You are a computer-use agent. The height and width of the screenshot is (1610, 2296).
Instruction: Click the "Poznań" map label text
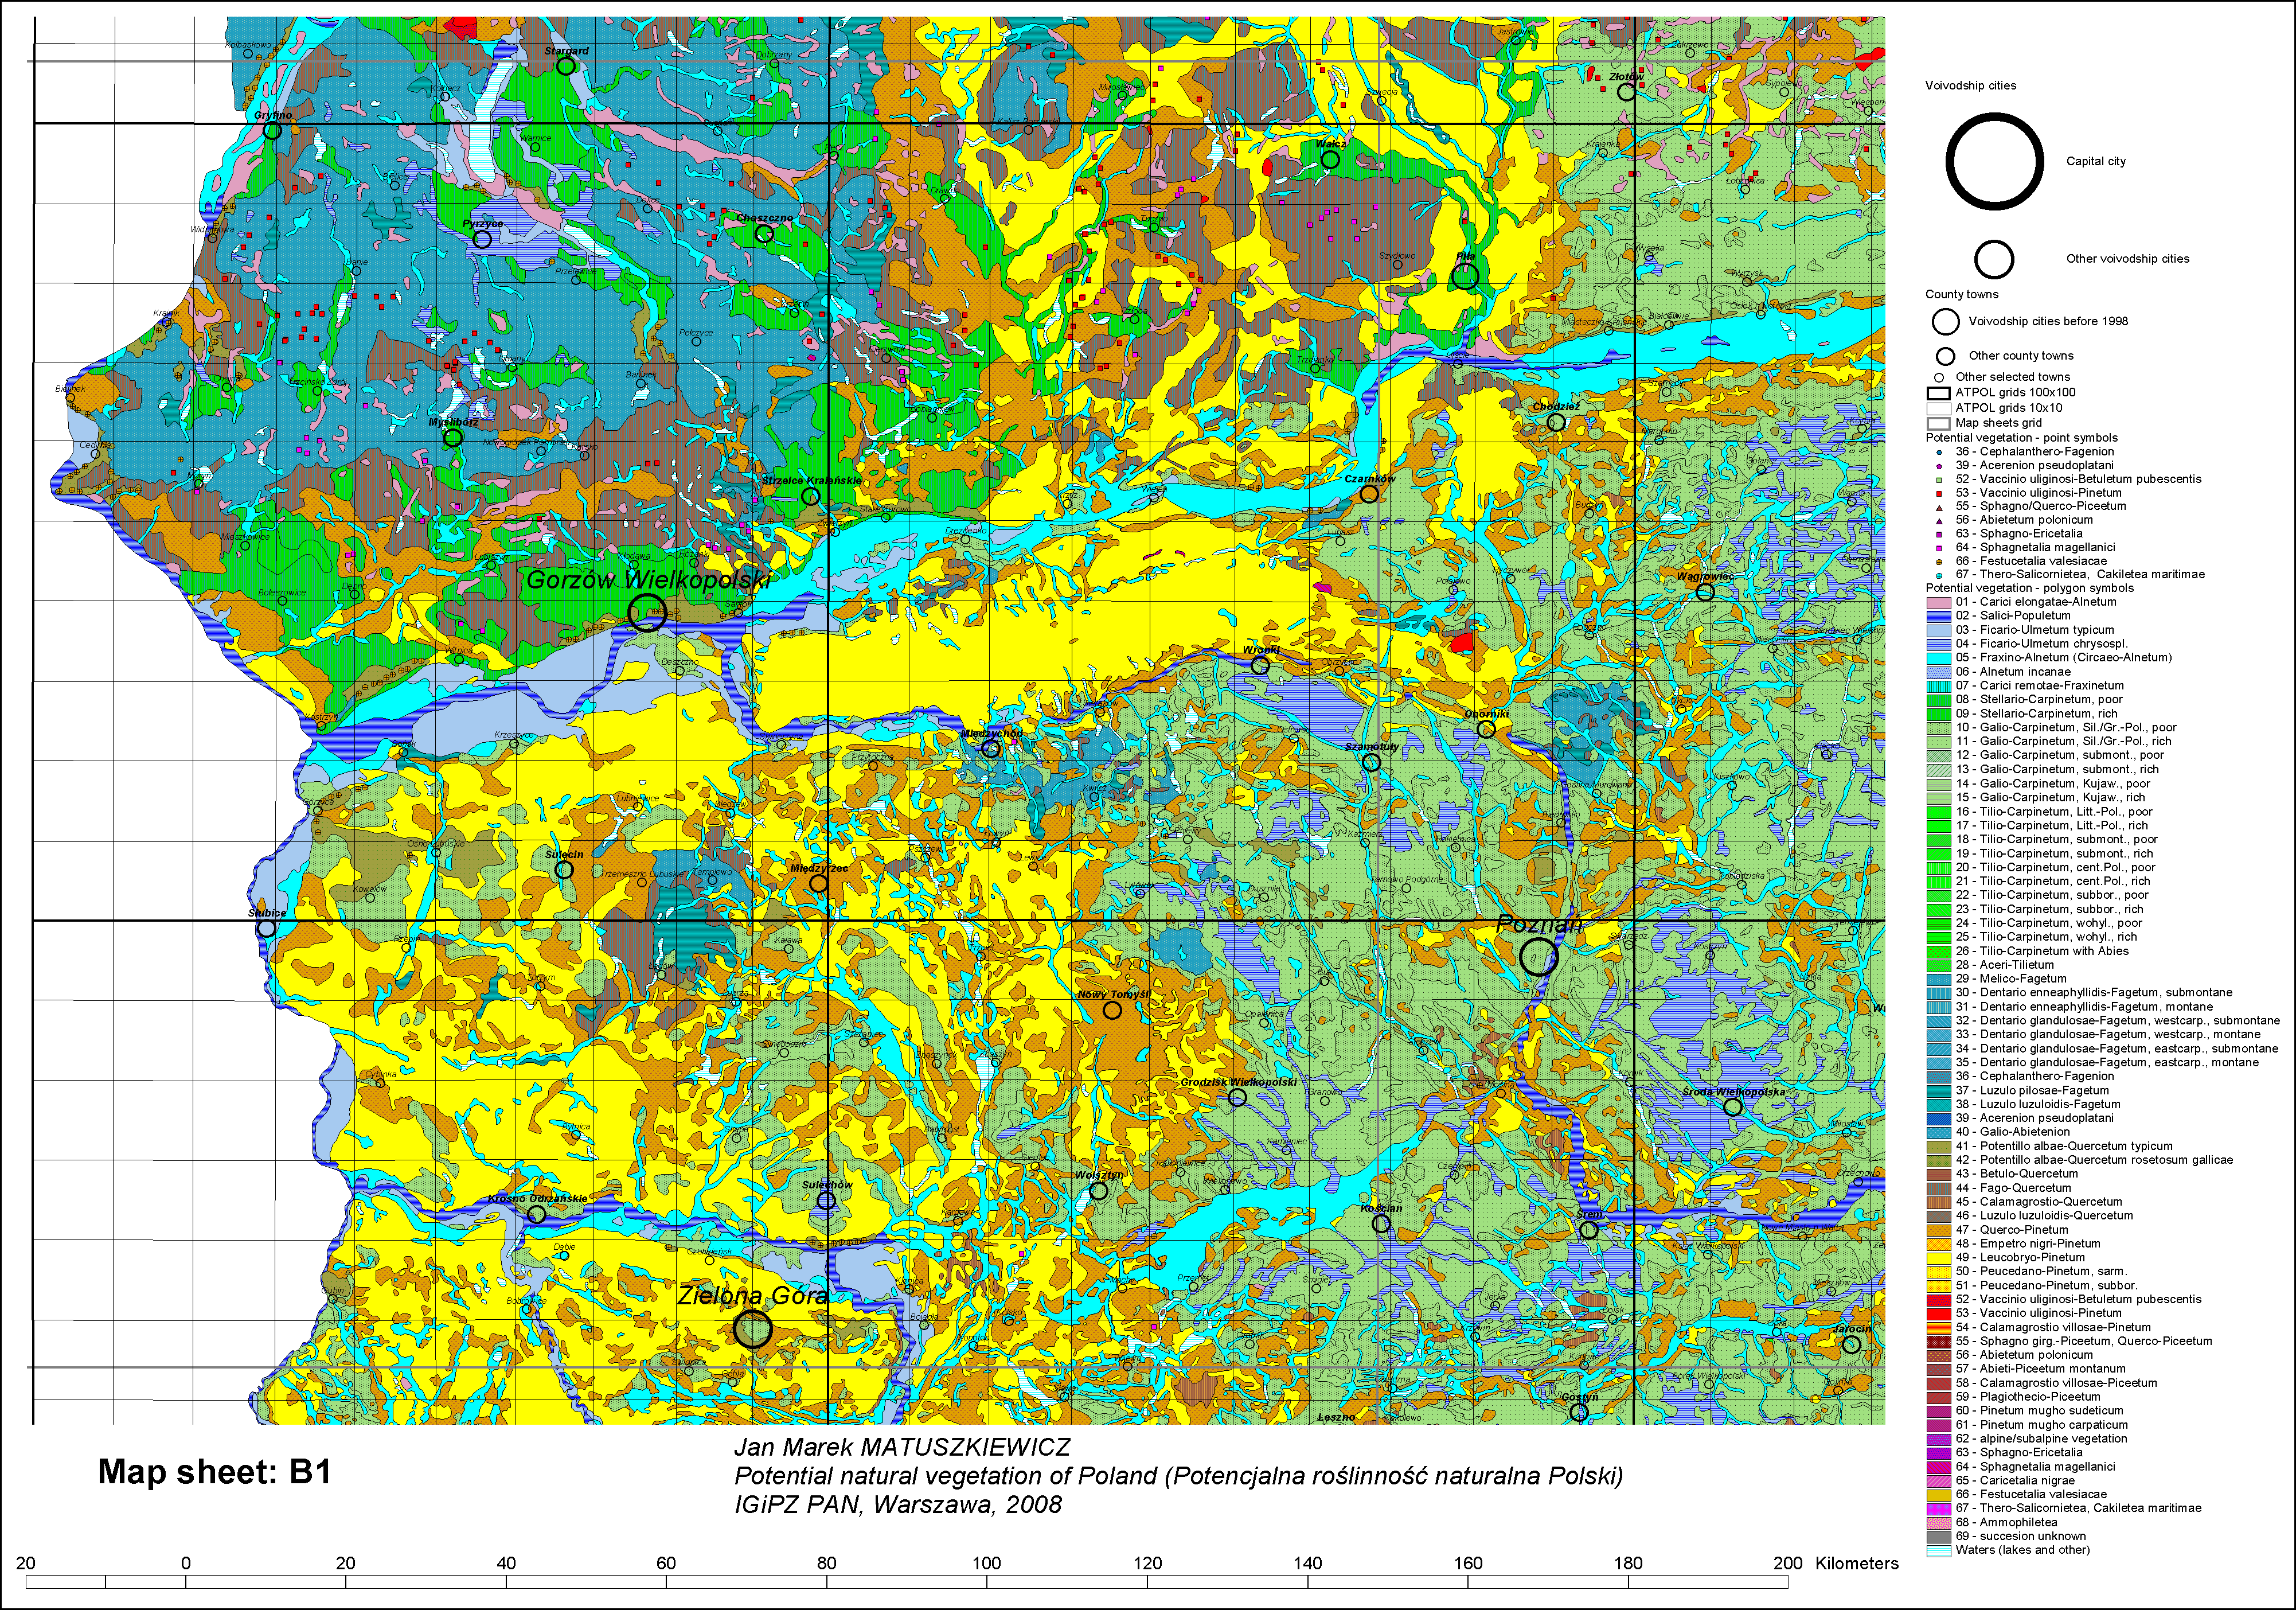[x=1538, y=925]
